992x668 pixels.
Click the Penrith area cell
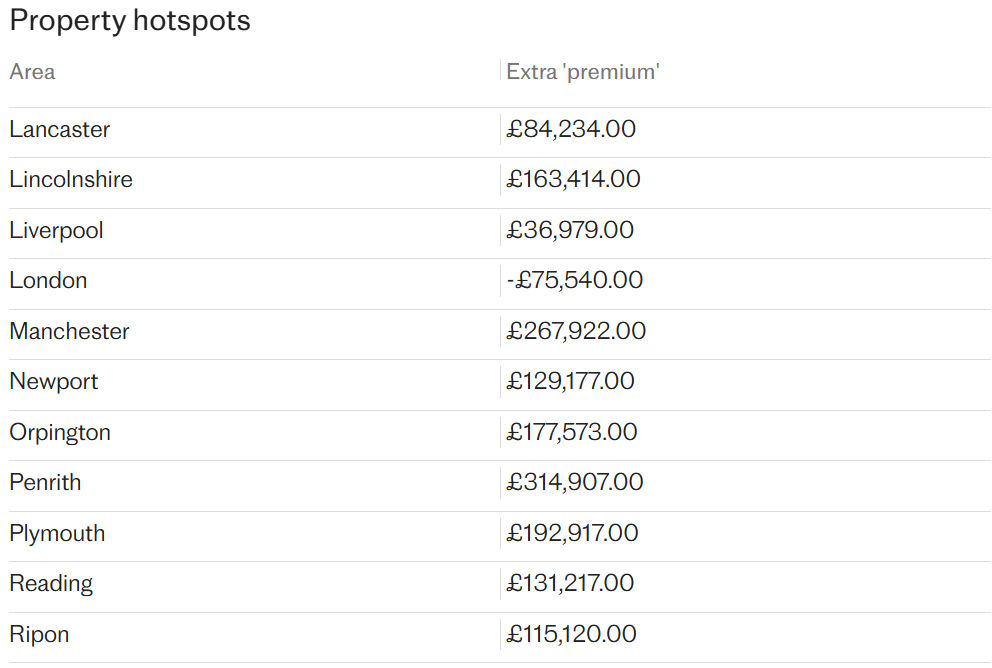coord(45,483)
